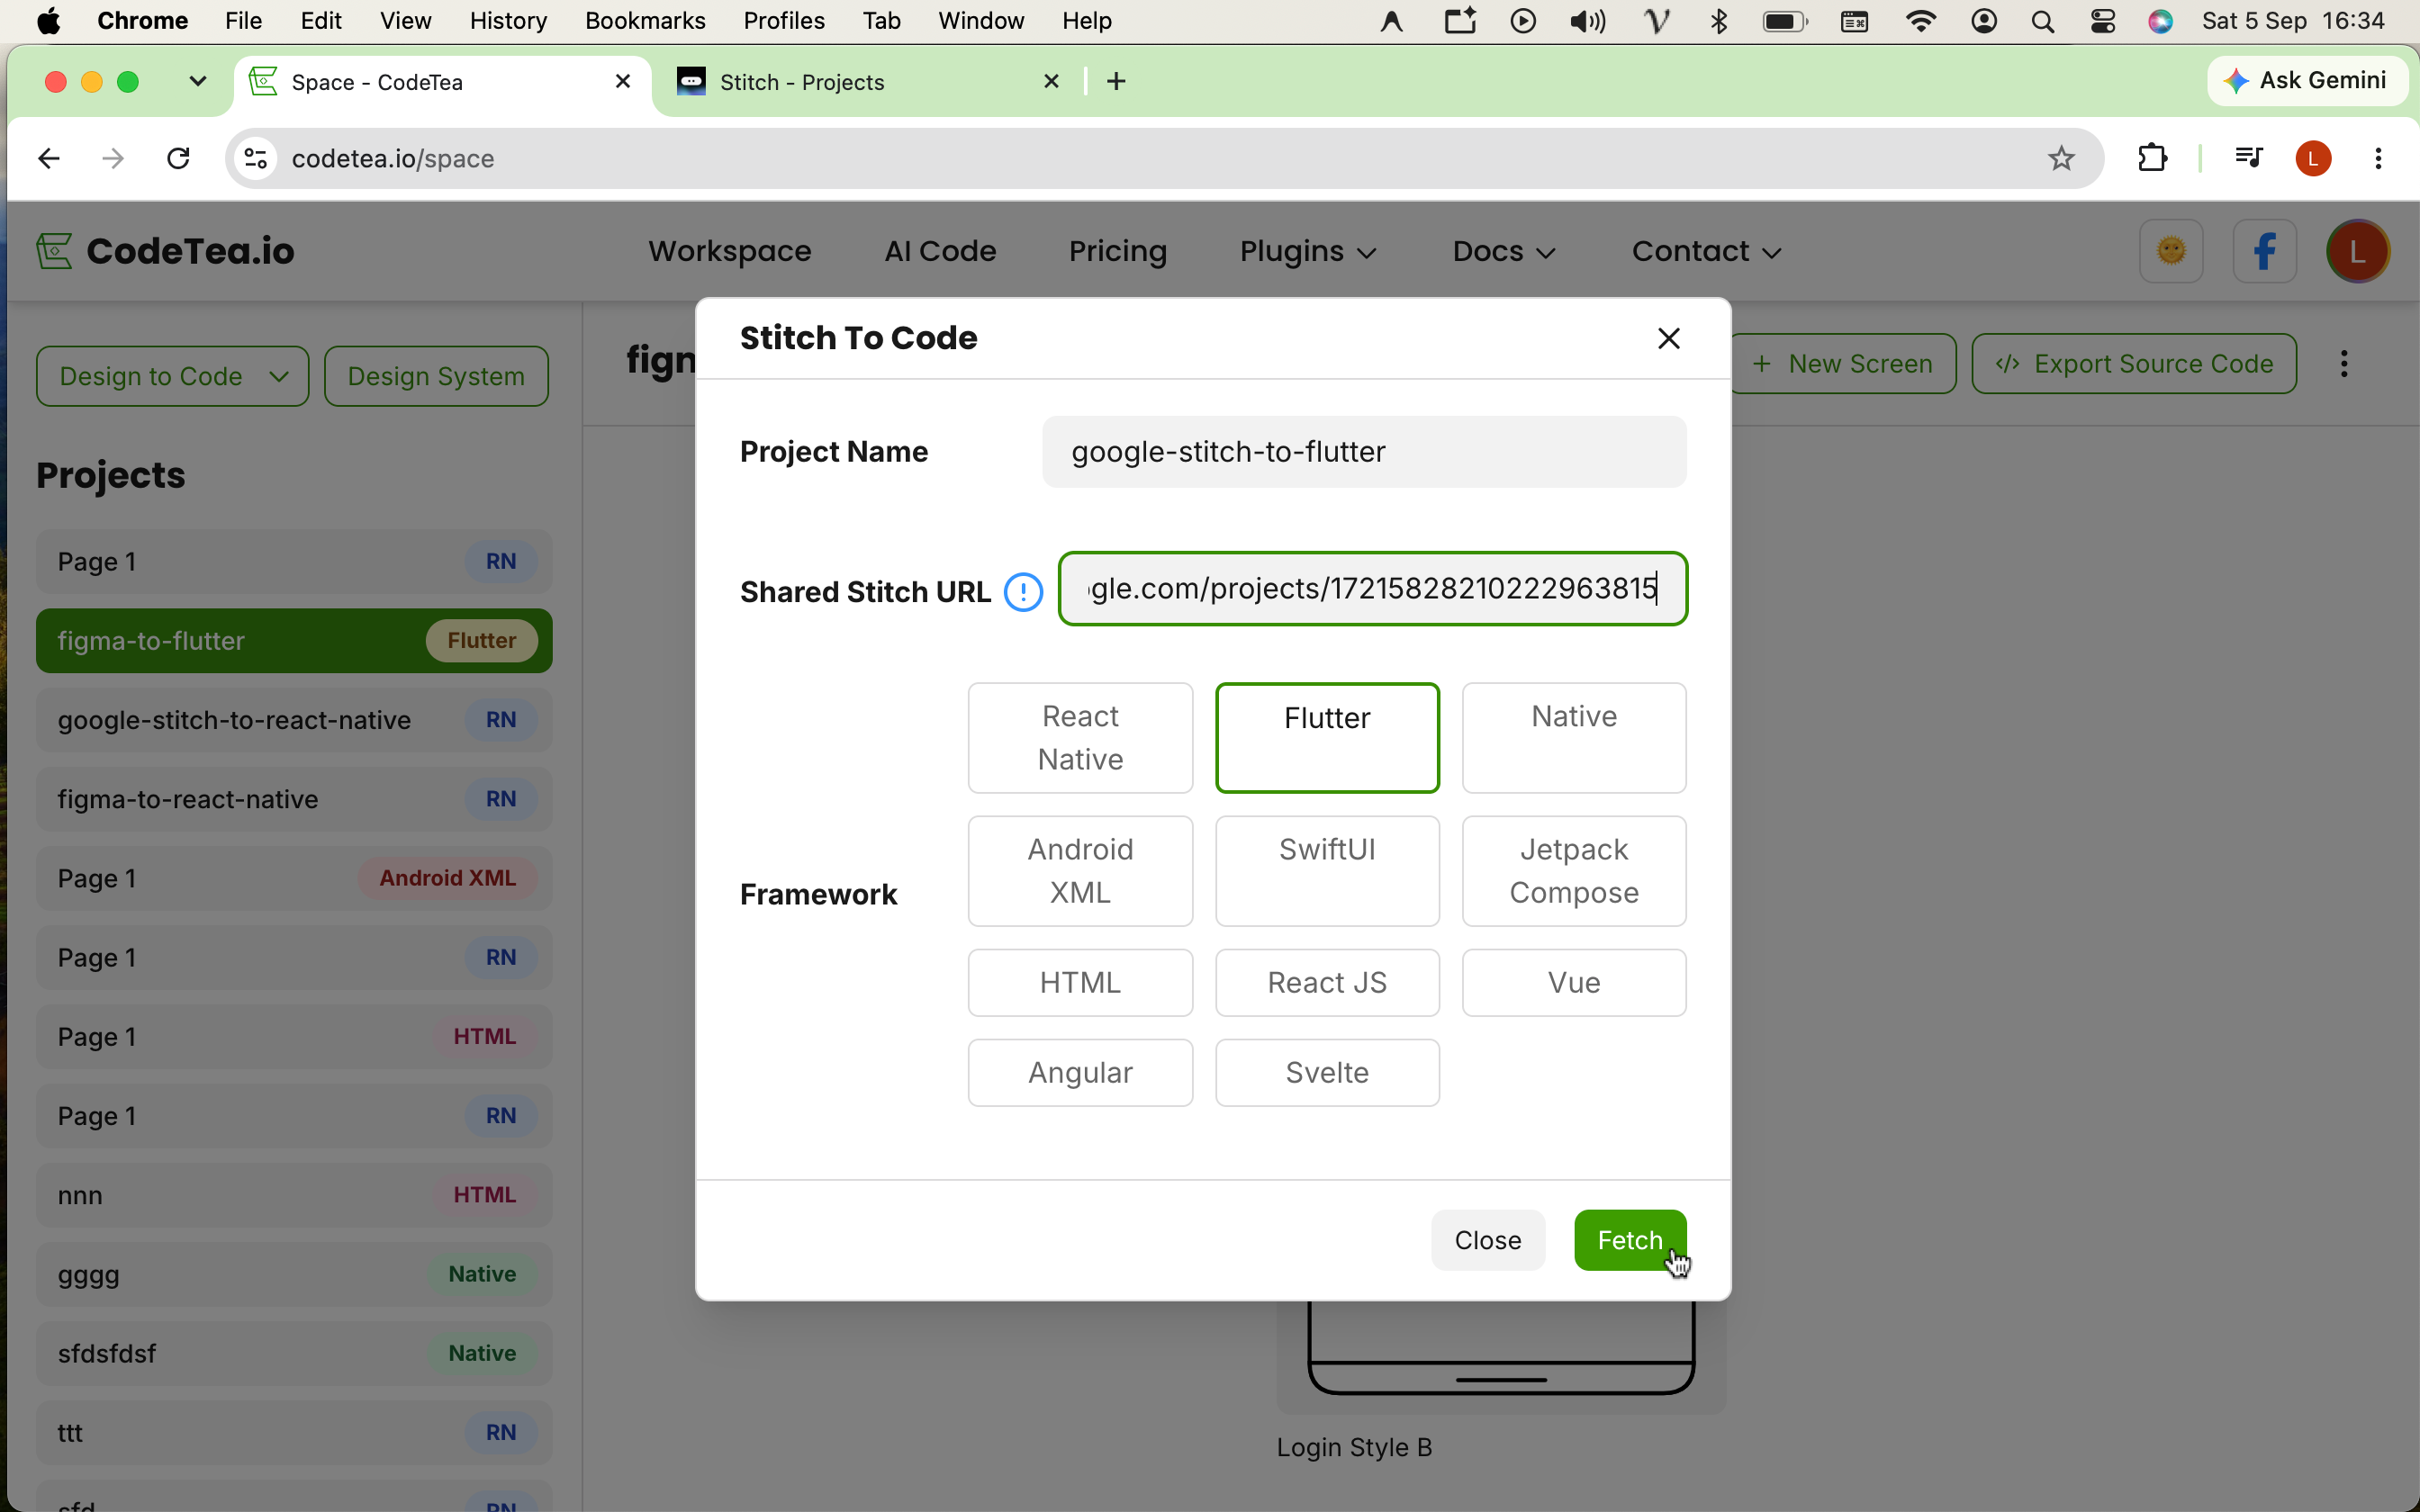
Task: Open the AI Code nav item
Action: (x=940, y=251)
